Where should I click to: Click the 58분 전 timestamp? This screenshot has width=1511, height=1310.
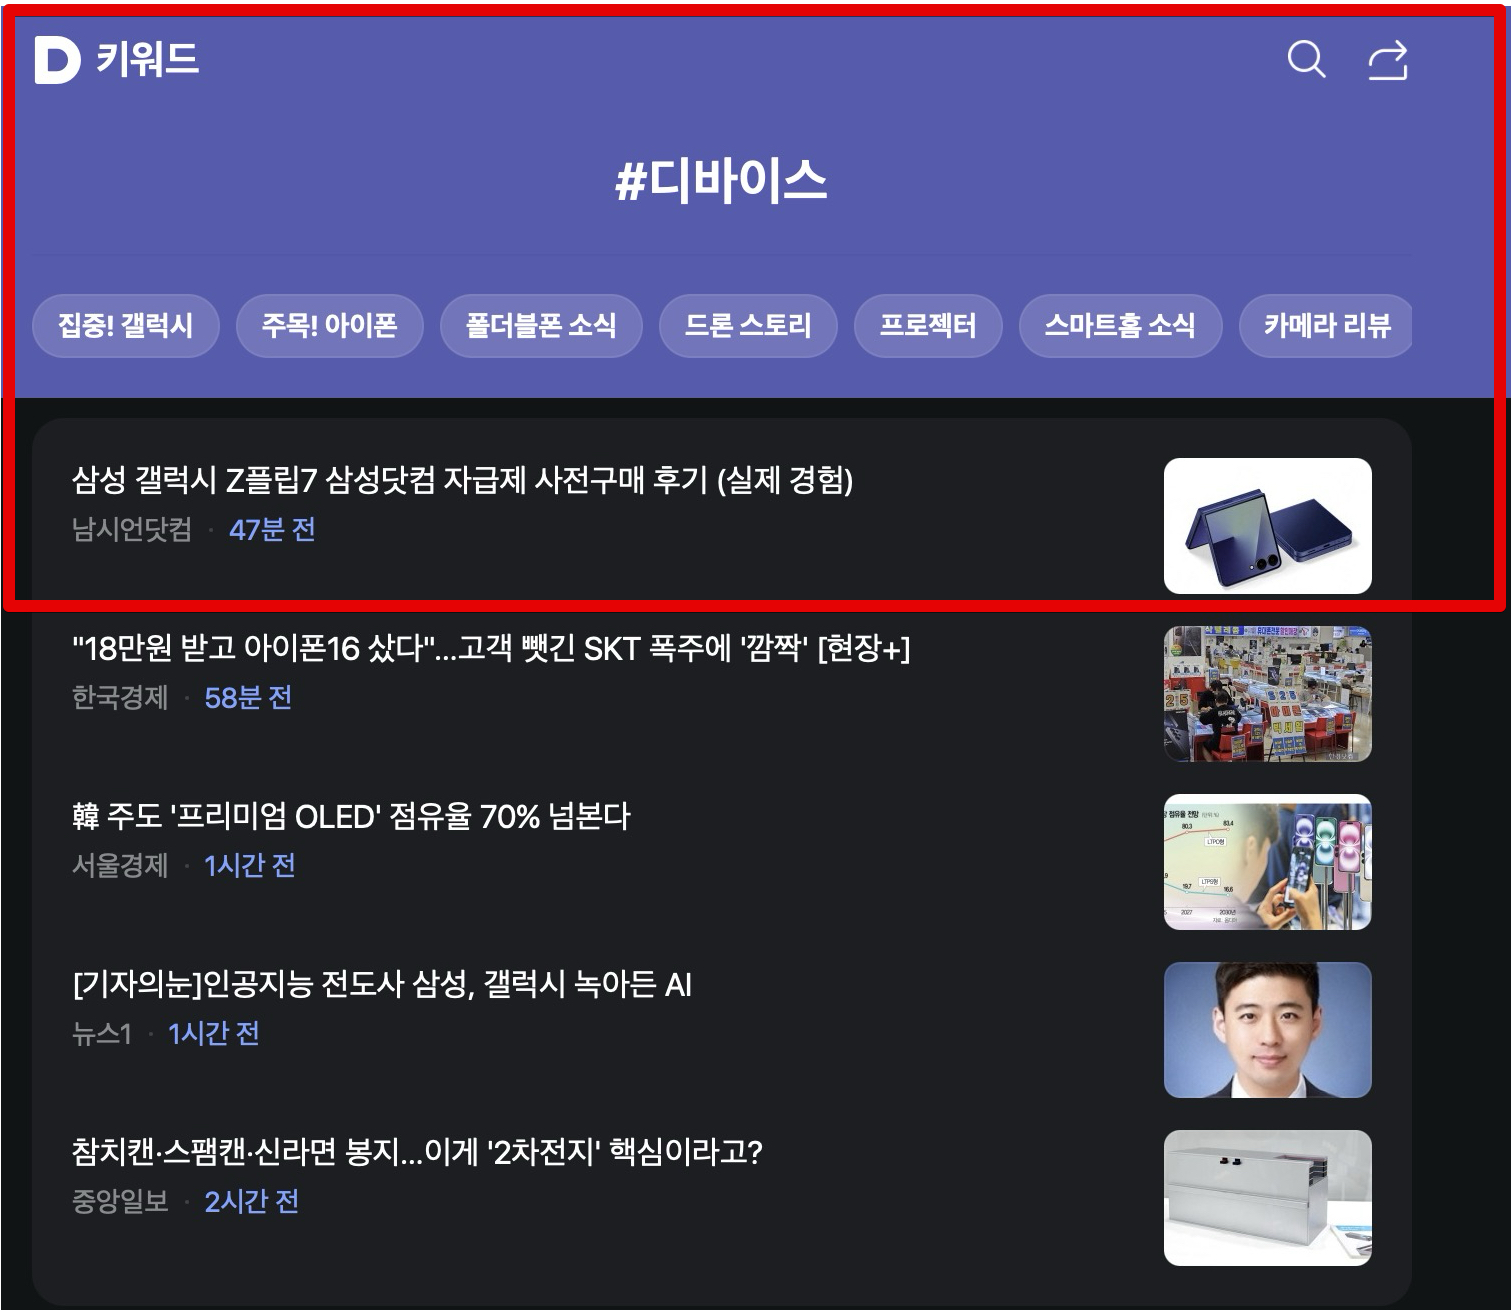248,698
